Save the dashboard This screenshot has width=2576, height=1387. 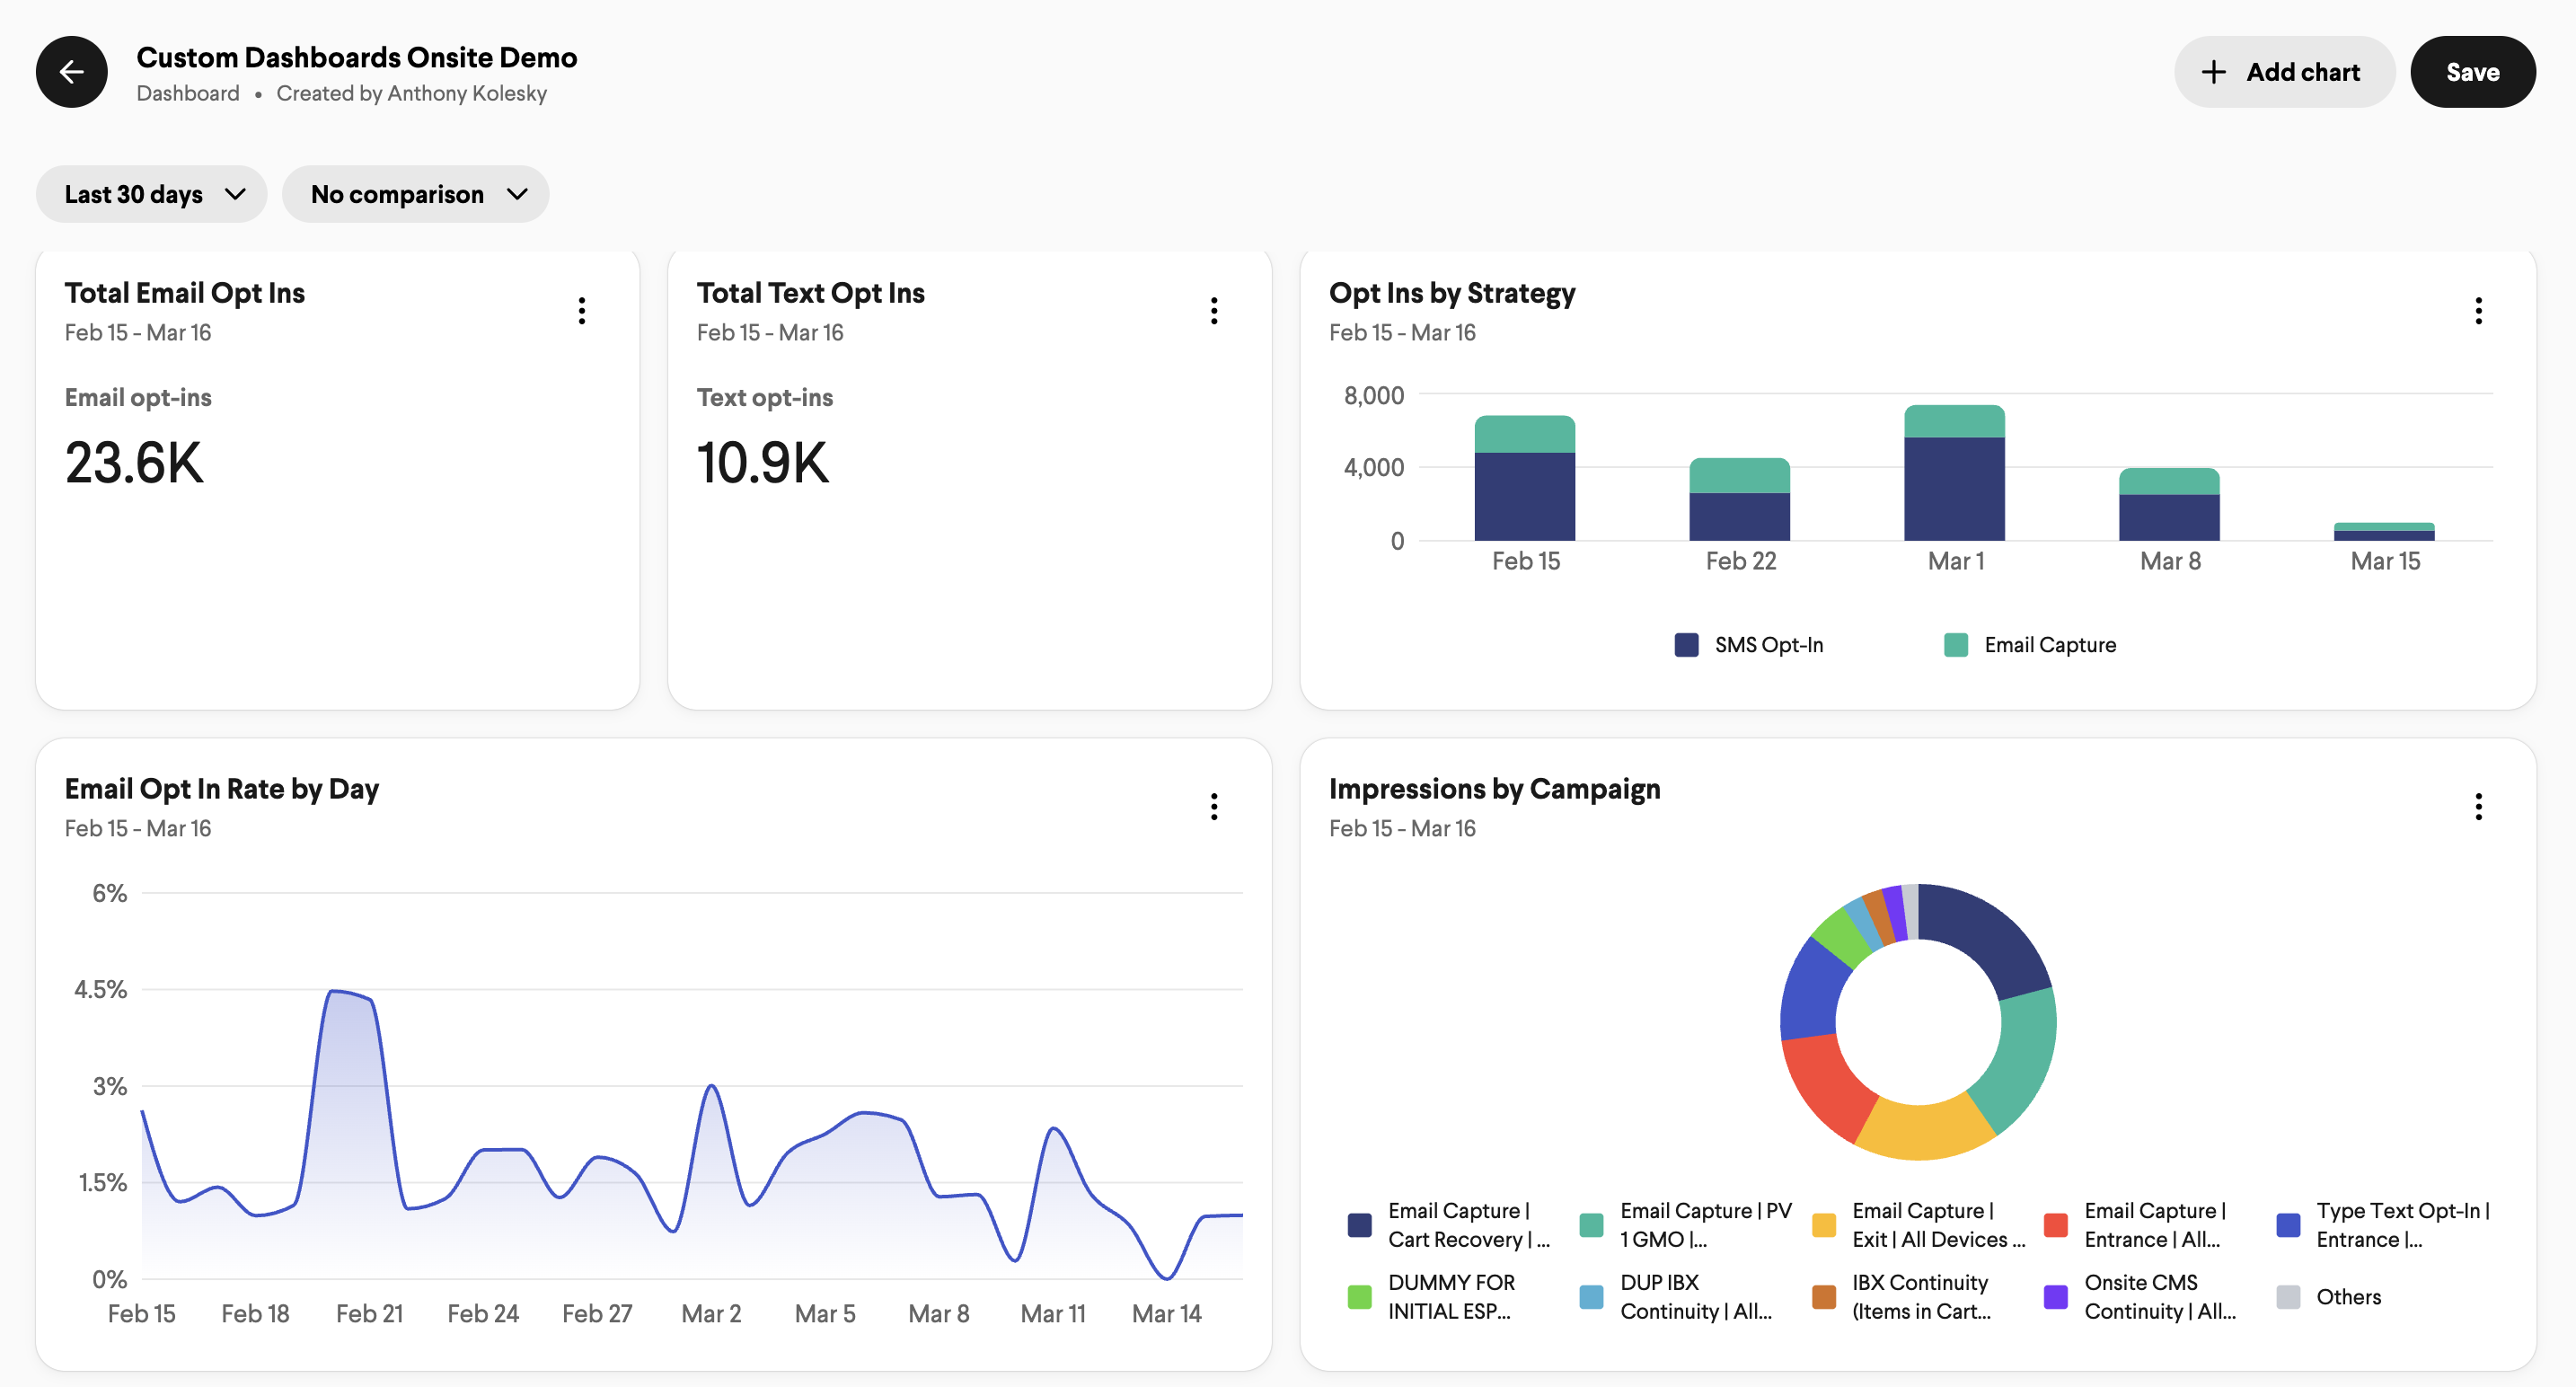click(2472, 72)
